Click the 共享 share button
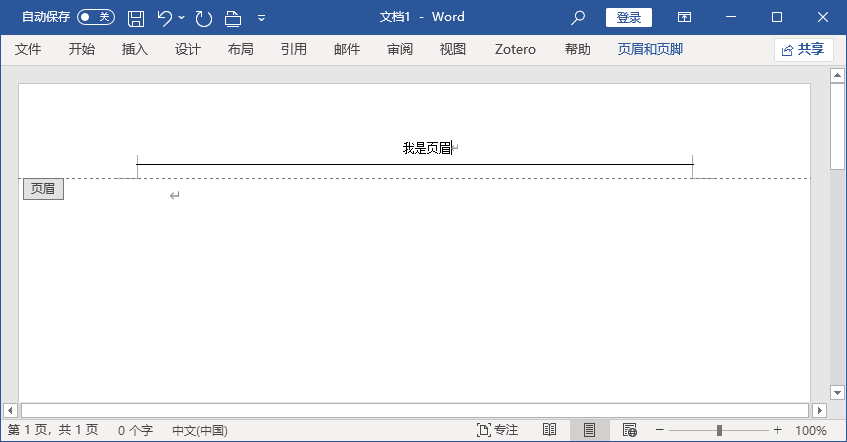 point(803,50)
